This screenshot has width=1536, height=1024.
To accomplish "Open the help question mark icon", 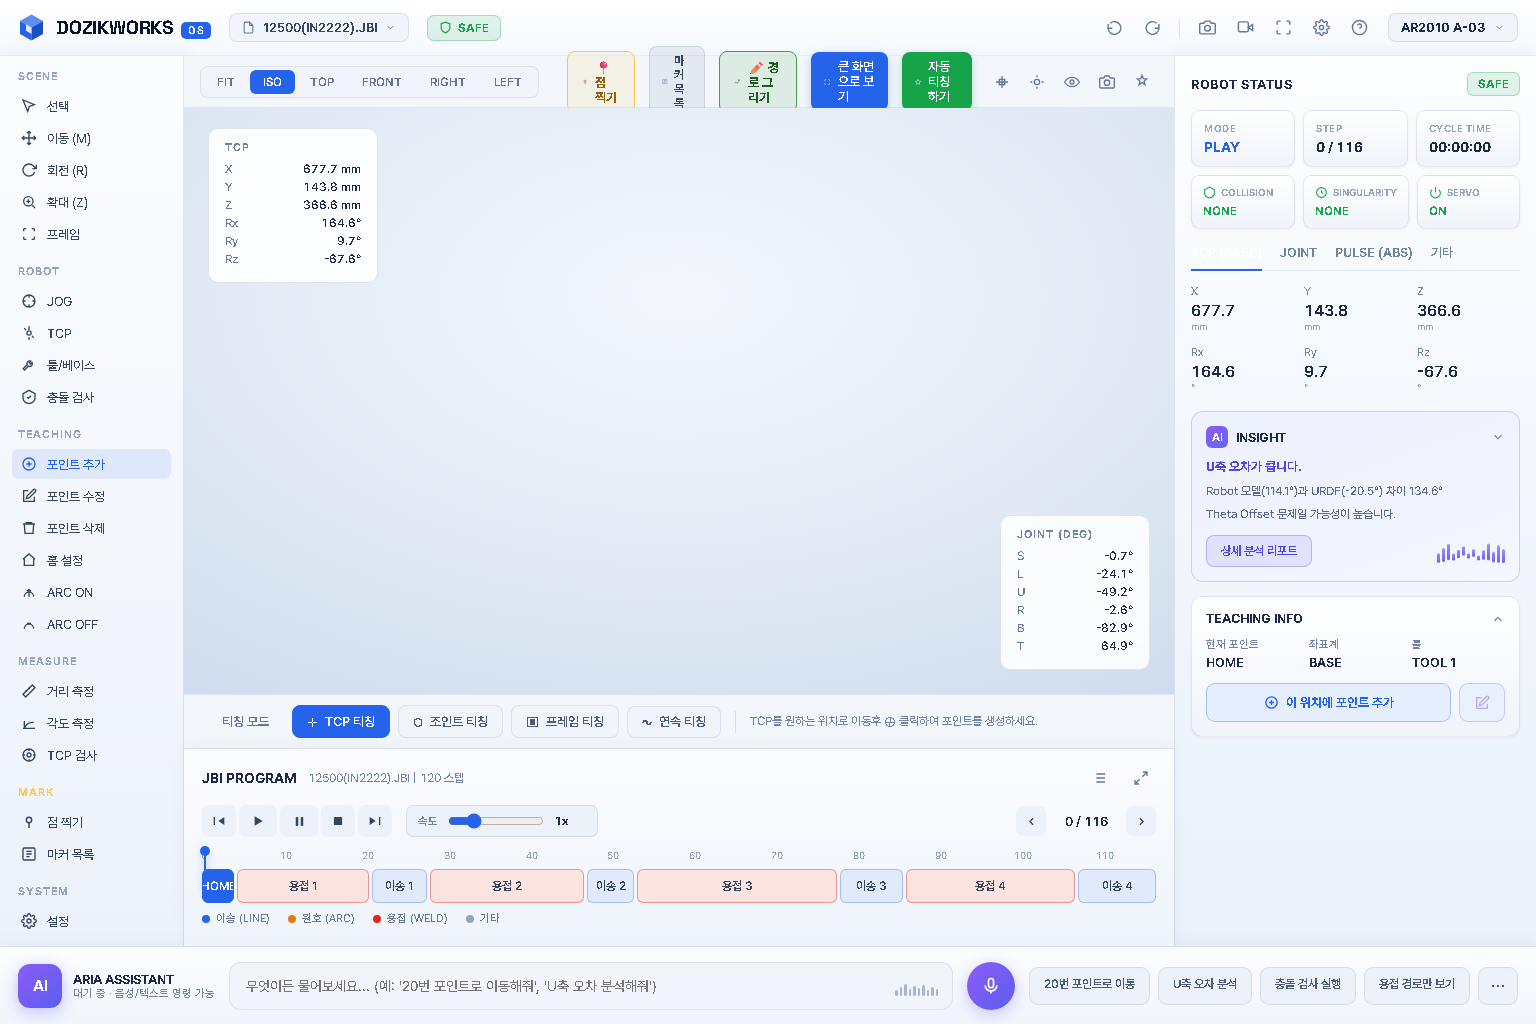I will 1359,28.
